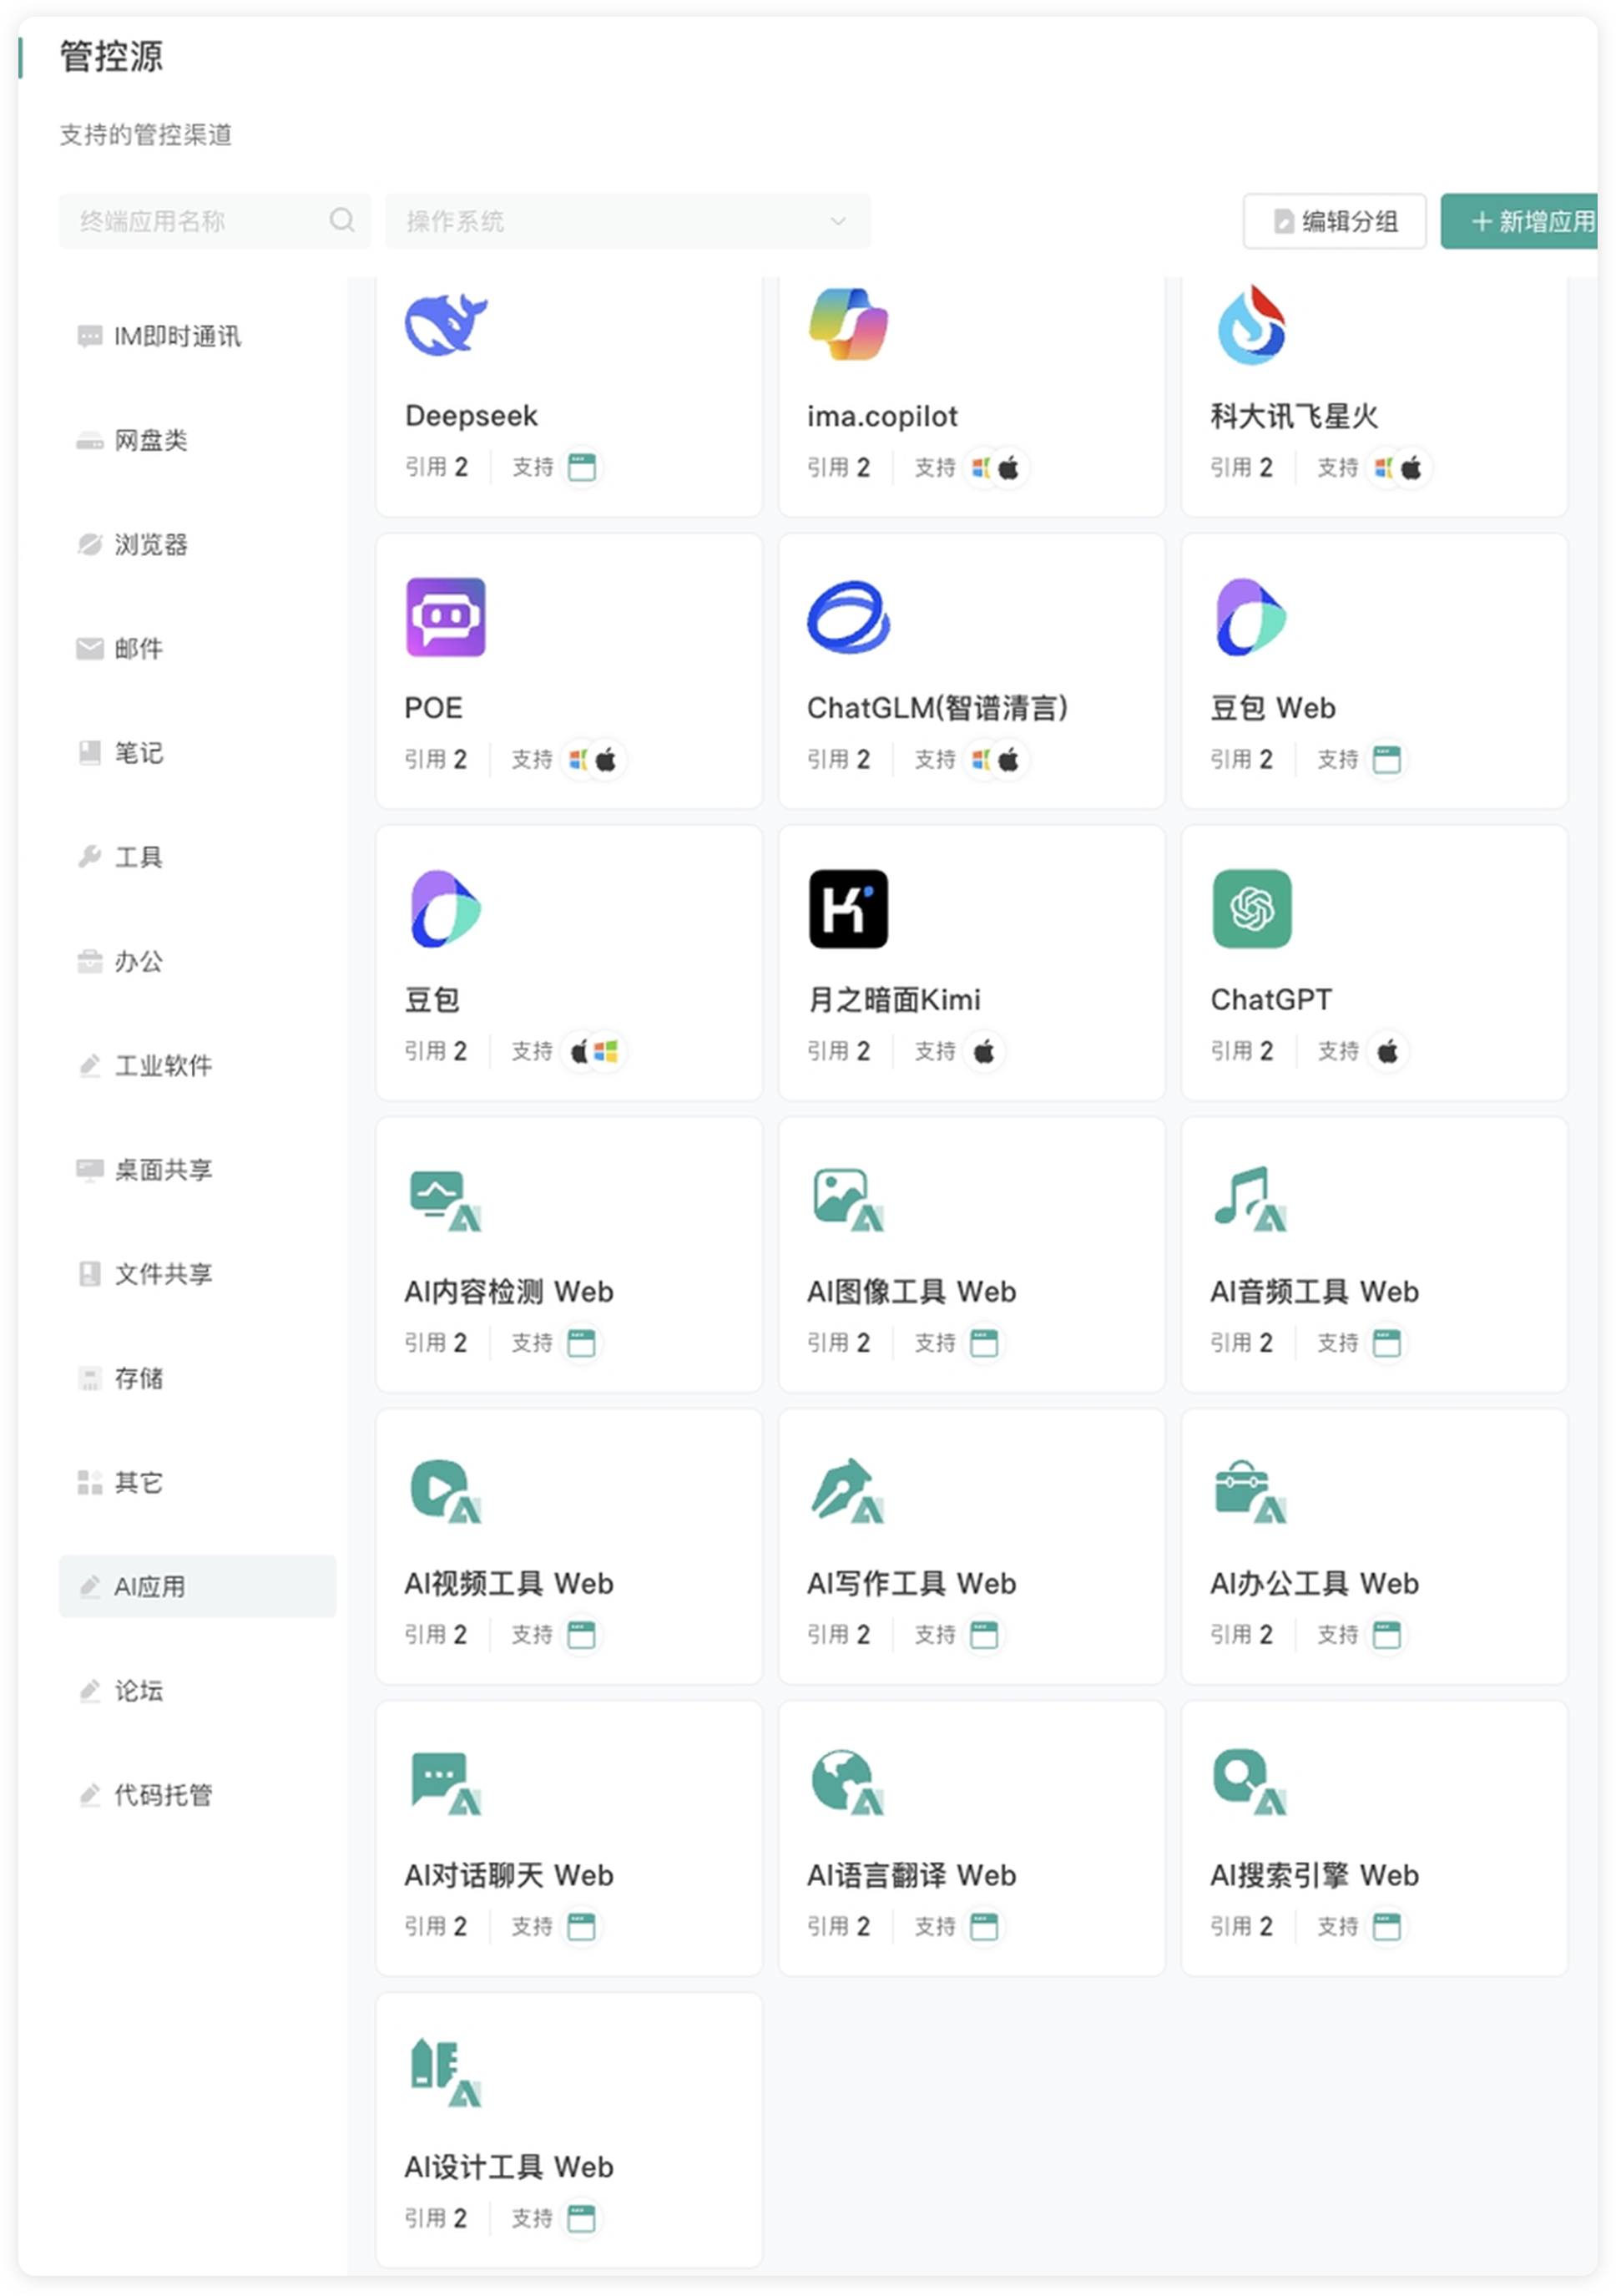Click the POE purple robot icon
This screenshot has height=2296, width=1616.
click(445, 617)
